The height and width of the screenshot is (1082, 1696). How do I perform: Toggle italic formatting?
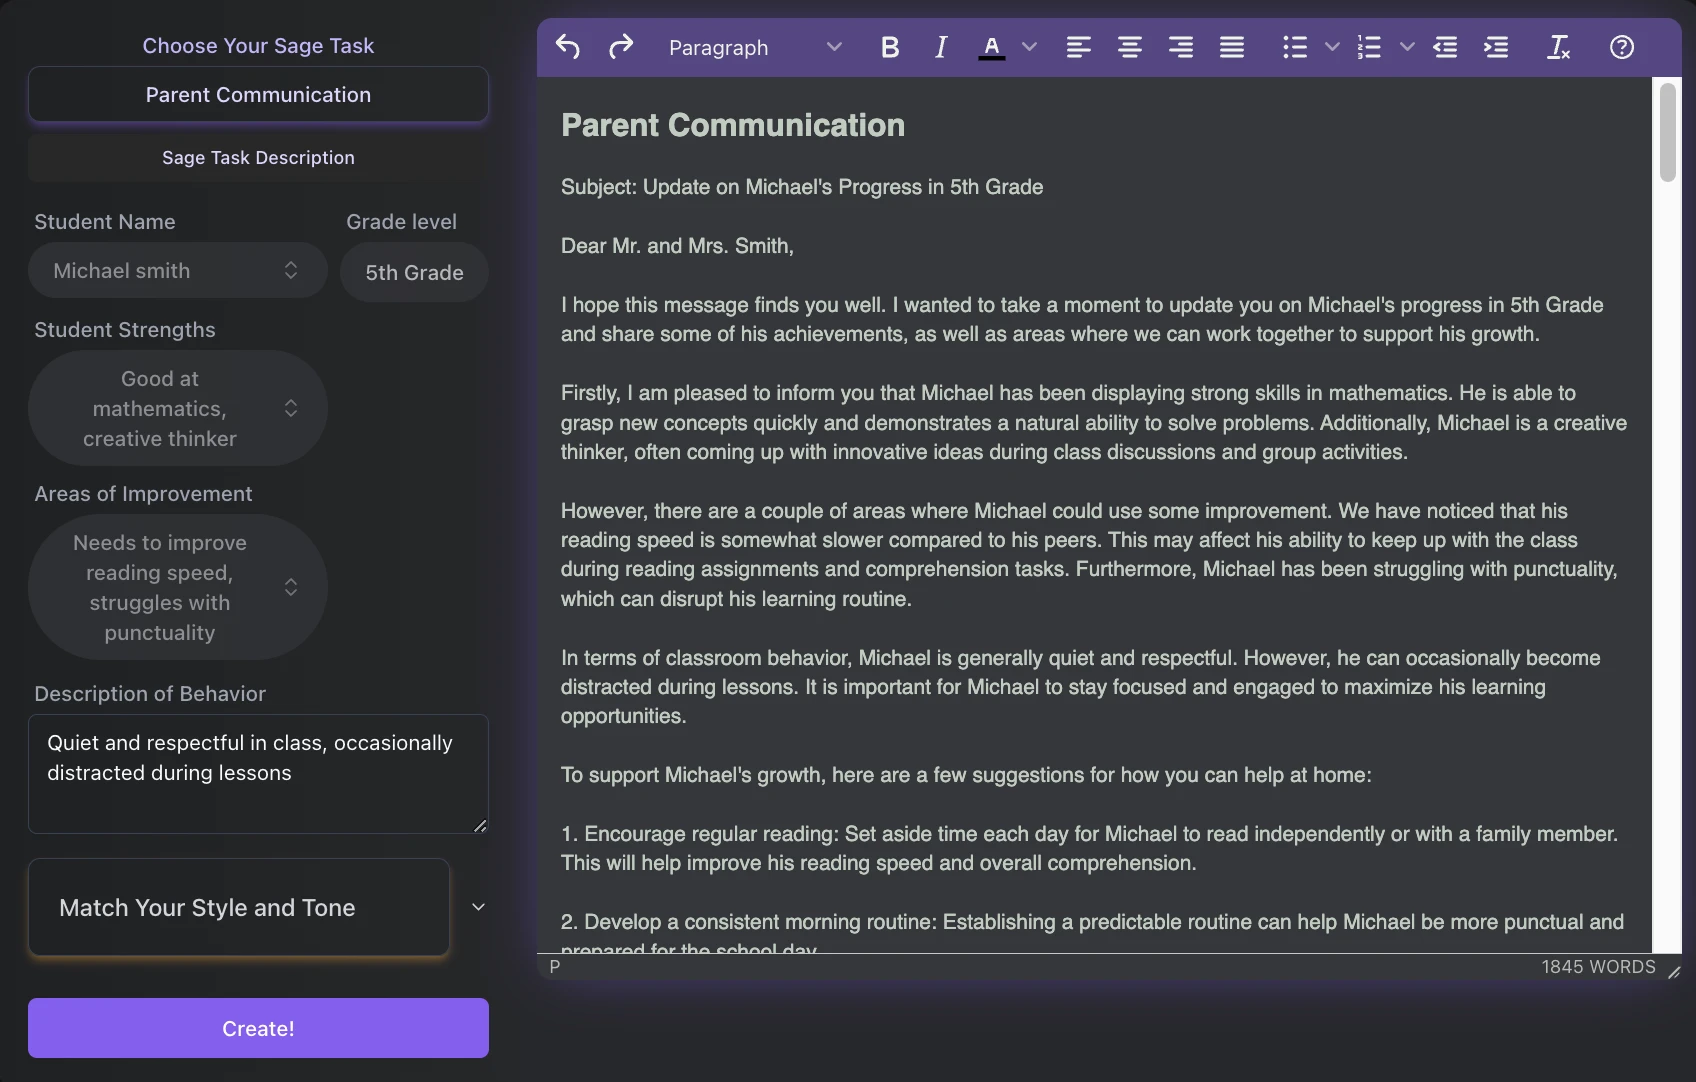pyautogui.click(x=941, y=47)
